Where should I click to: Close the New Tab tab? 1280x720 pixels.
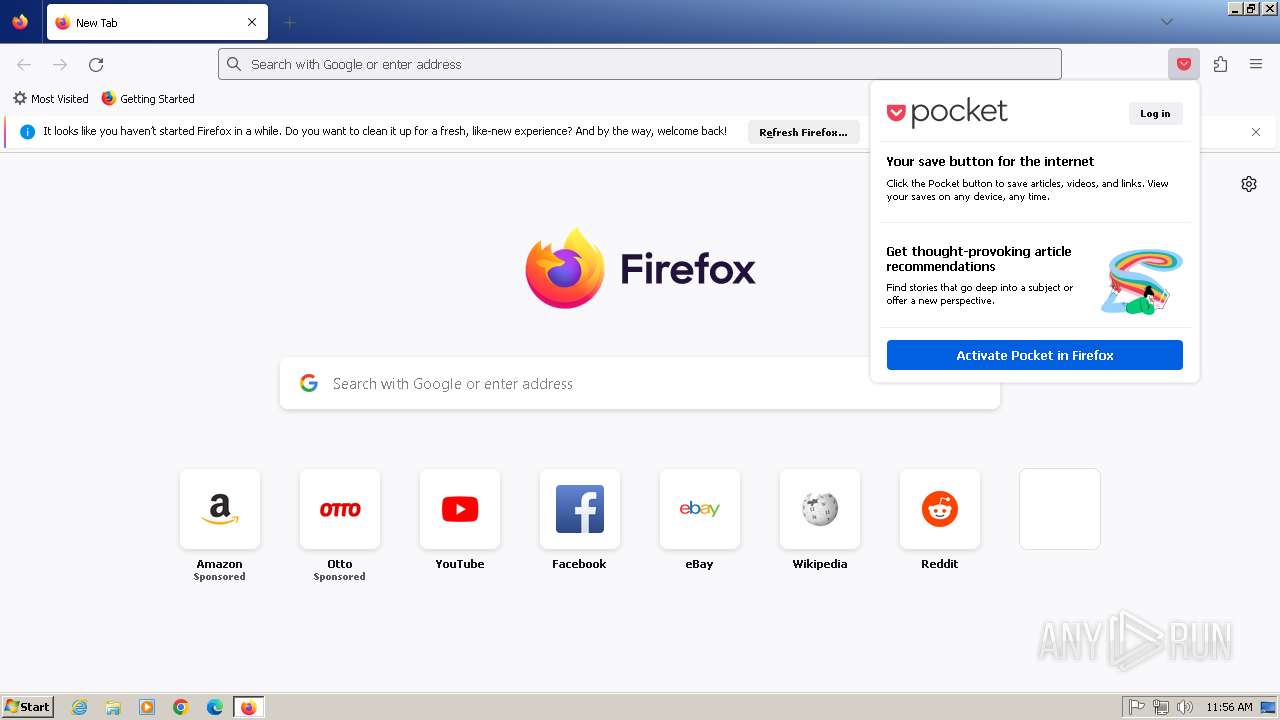(252, 22)
